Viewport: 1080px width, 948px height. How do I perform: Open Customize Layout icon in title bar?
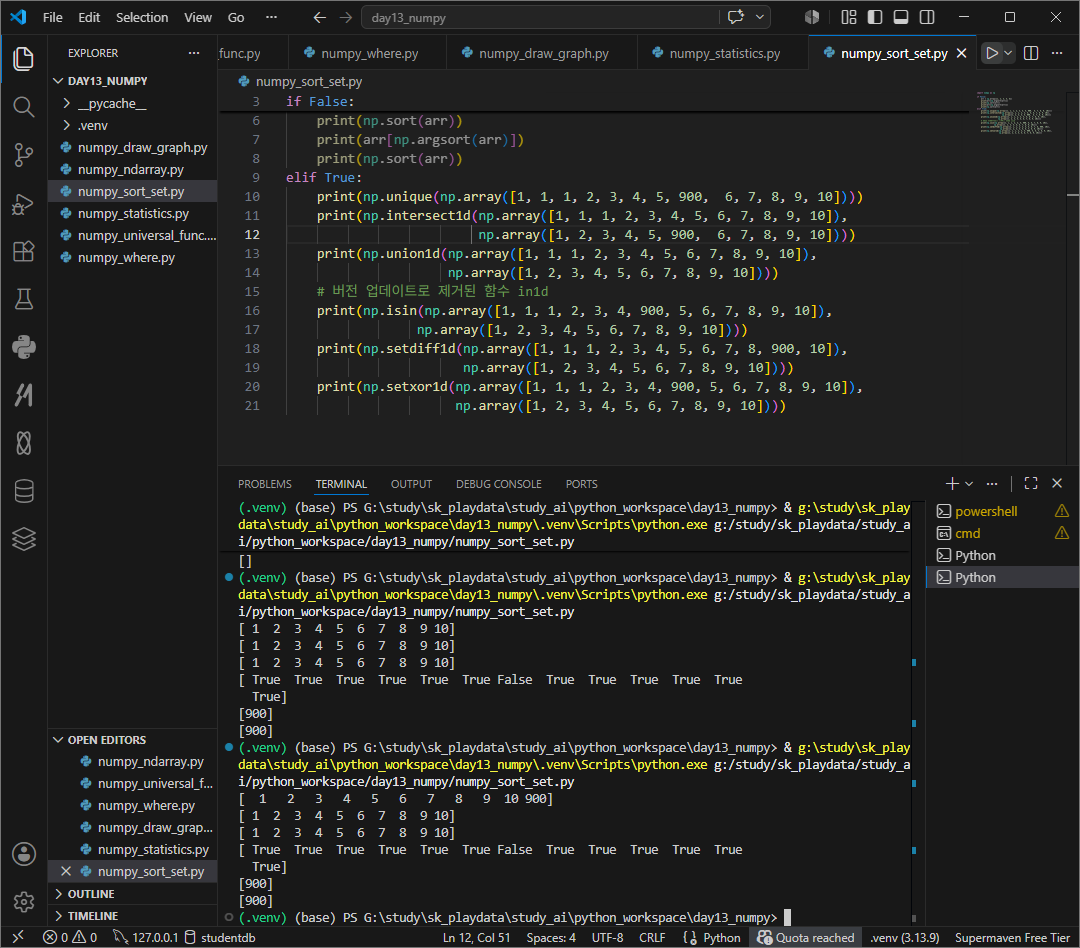(x=849, y=17)
